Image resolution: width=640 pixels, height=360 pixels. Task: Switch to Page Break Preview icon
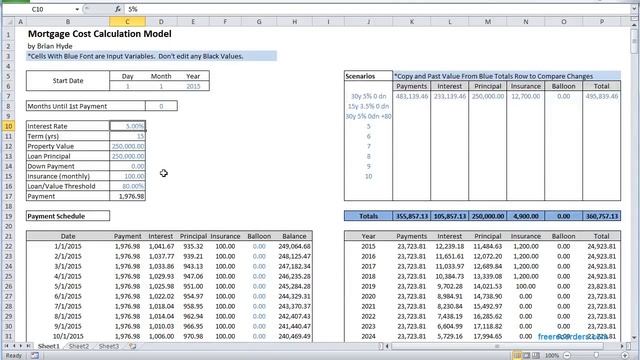click(x=536, y=356)
